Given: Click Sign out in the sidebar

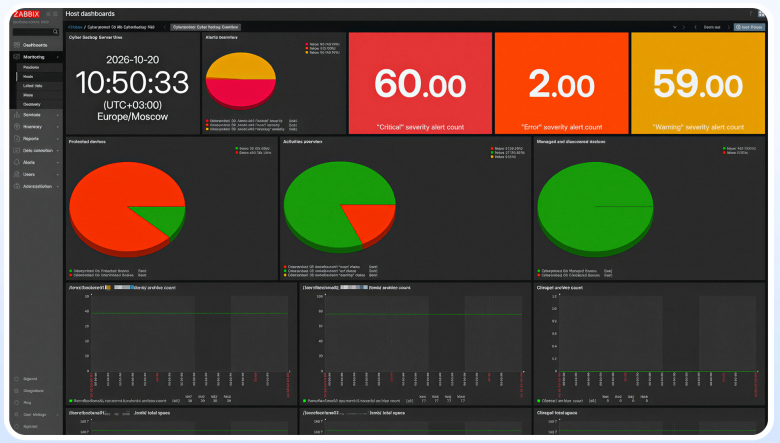Looking at the screenshot, I should tap(30, 427).
